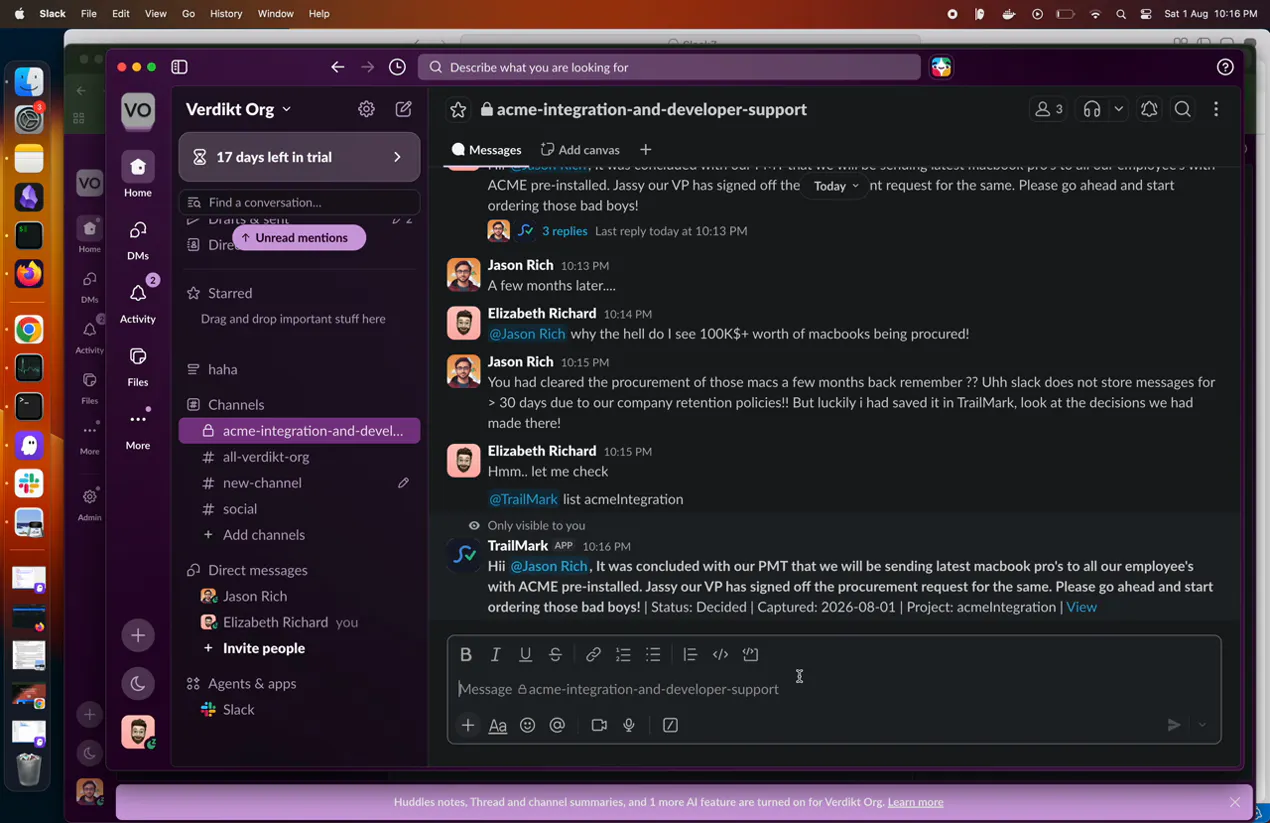Switch to the Messages tab

tap(486, 150)
